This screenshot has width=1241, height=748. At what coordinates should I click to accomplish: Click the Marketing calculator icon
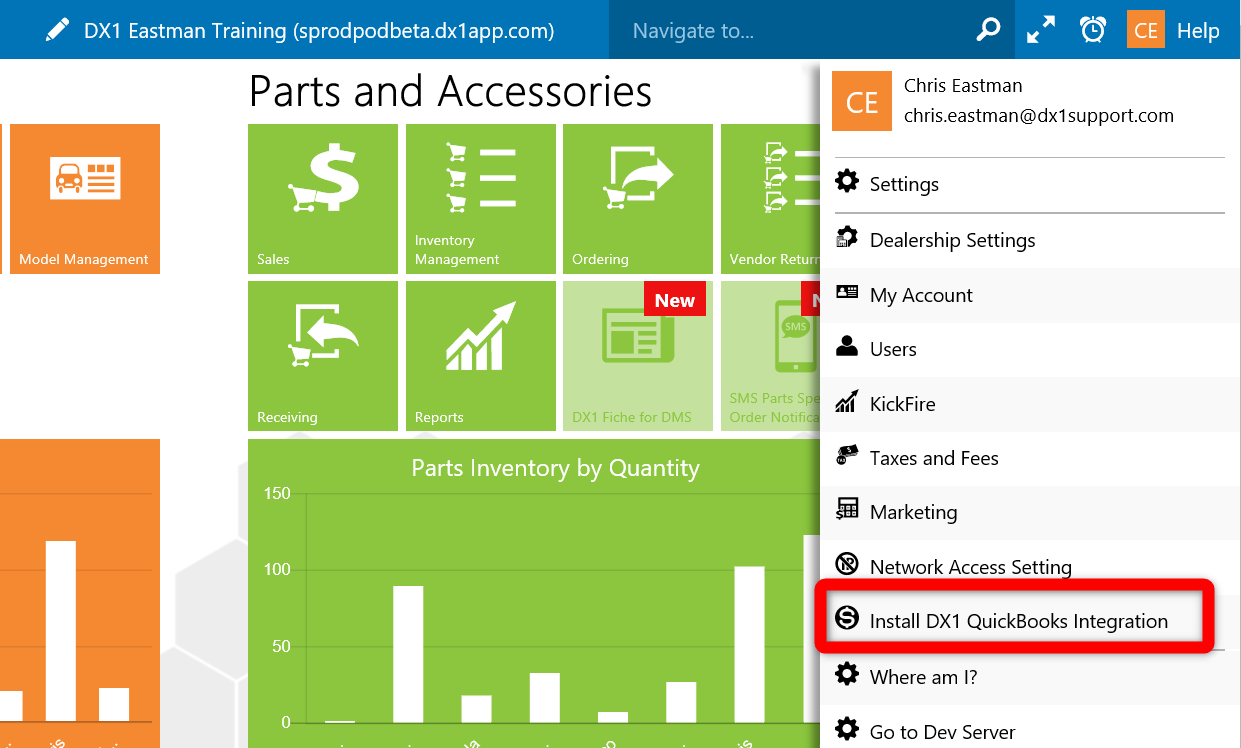pos(847,510)
